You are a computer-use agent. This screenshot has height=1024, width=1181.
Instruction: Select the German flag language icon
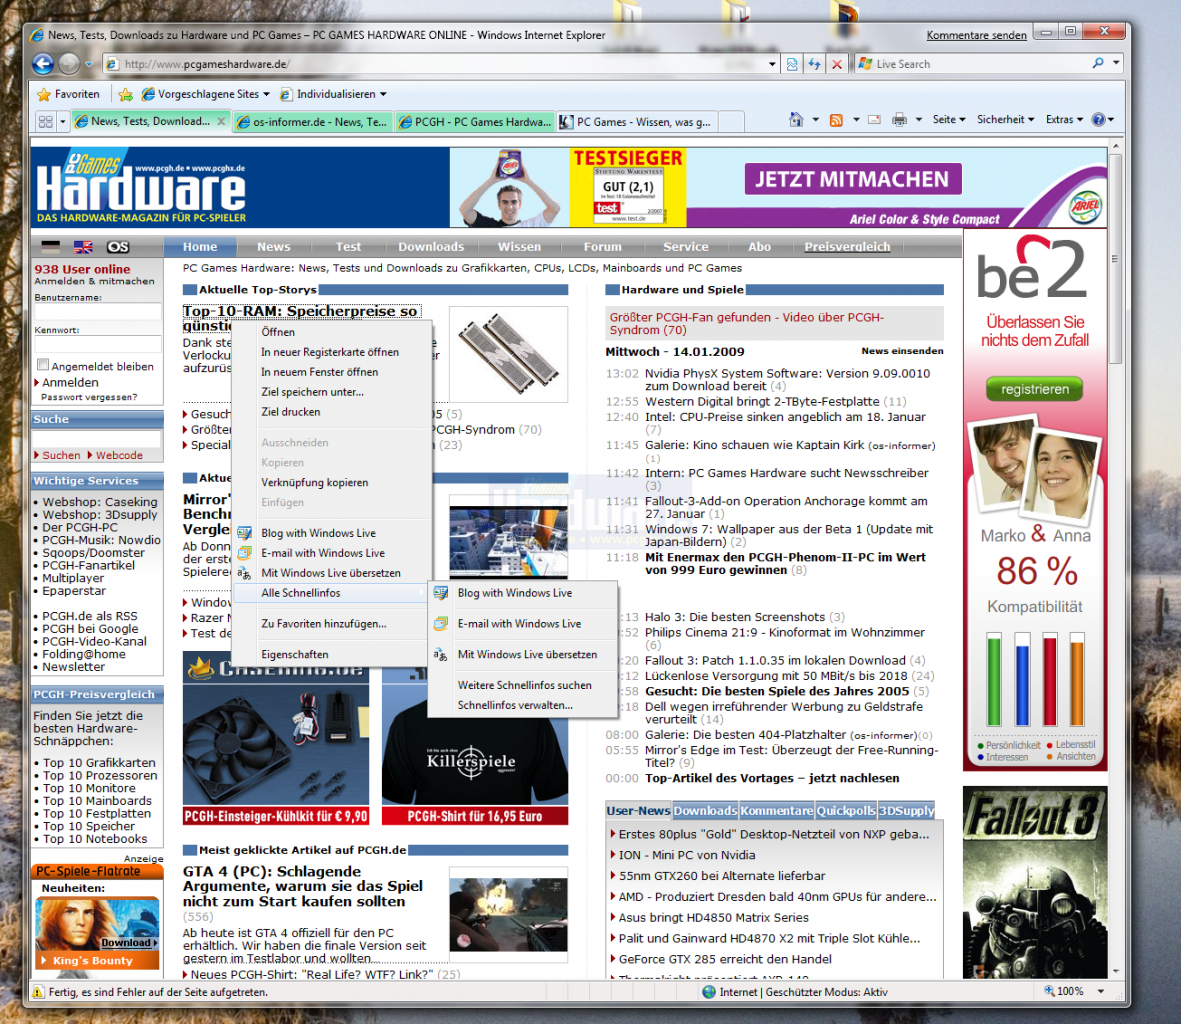pyautogui.click(x=50, y=247)
